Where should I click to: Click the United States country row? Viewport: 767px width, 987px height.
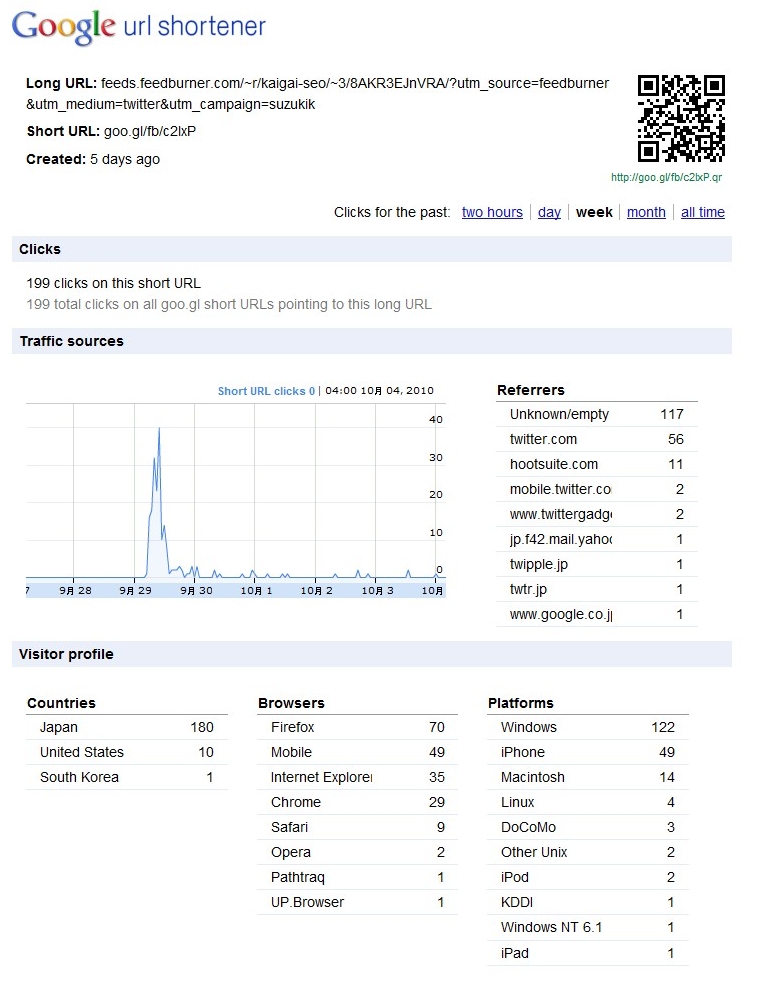coord(127,752)
